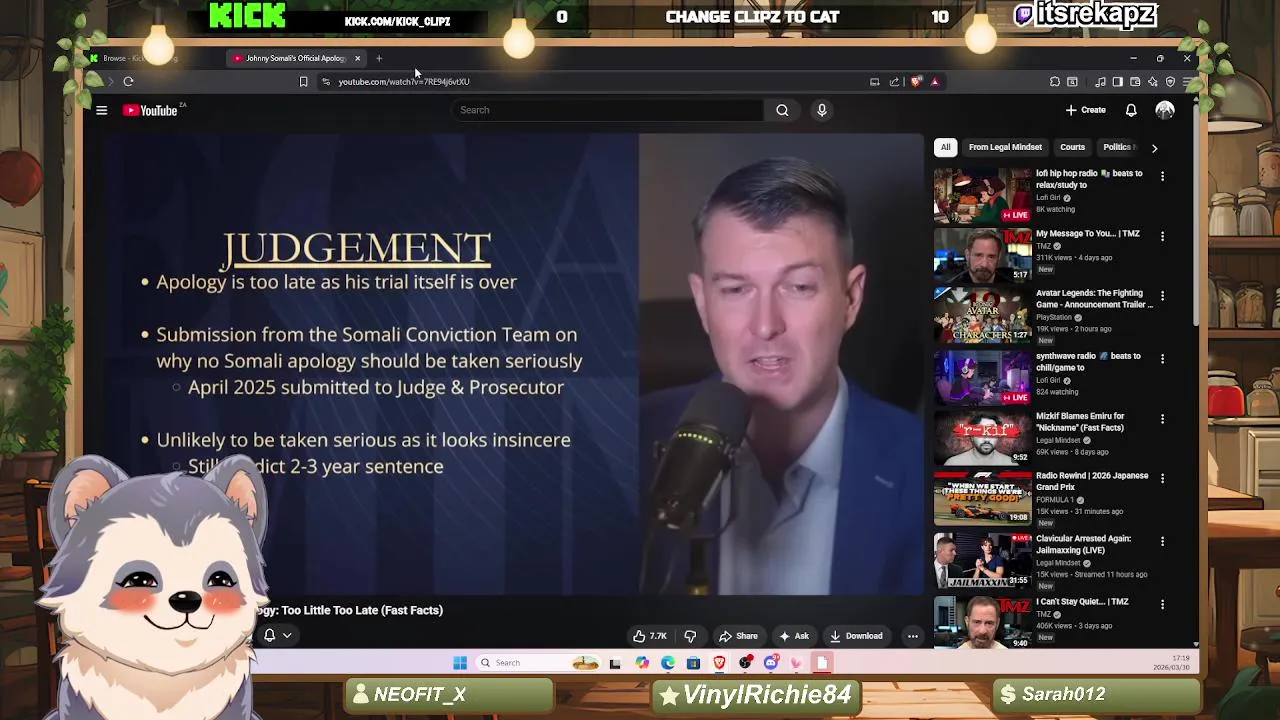Open 'Radio Rewind | 2026 Japanese Grand Prix' title
Viewport: 1280px width, 720px height.
coord(1092,482)
